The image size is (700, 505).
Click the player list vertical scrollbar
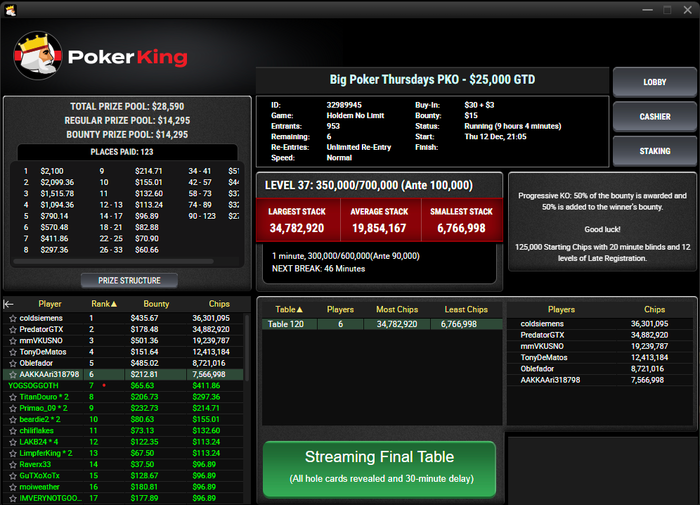(247, 348)
